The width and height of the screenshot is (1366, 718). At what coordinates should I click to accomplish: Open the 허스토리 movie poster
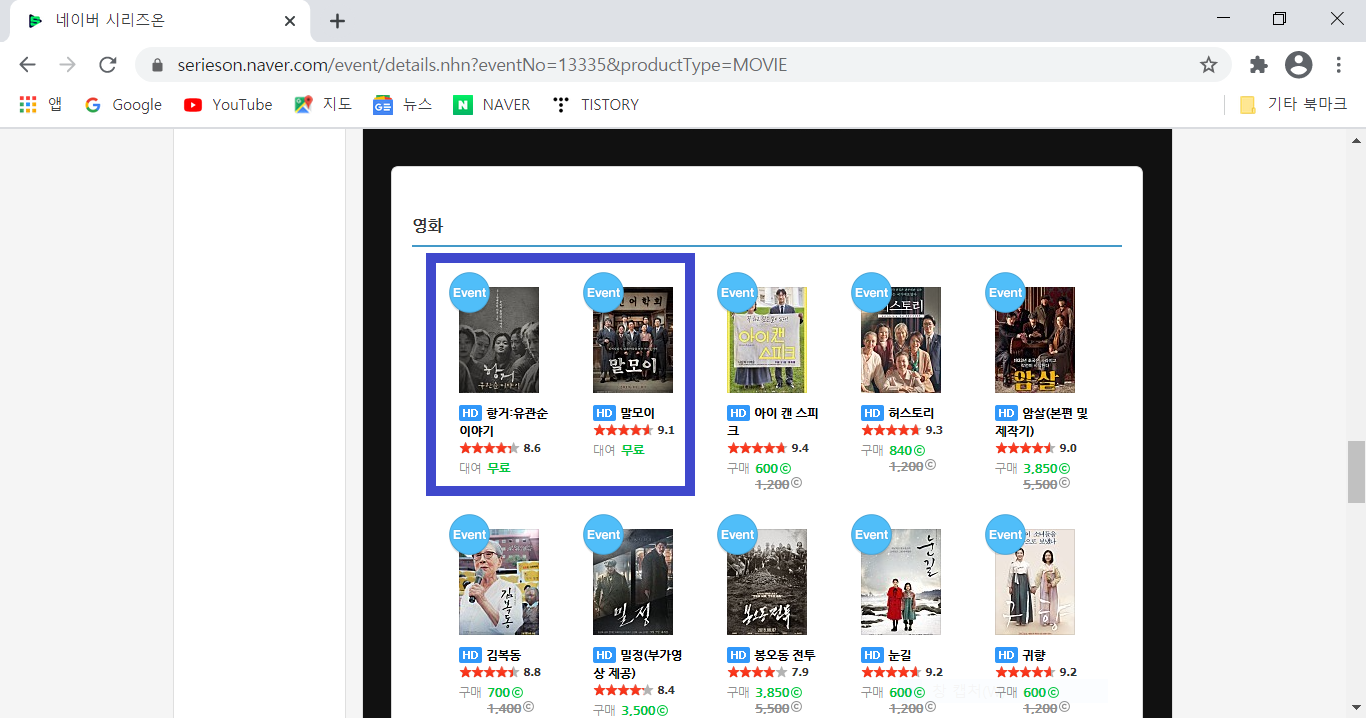901,340
